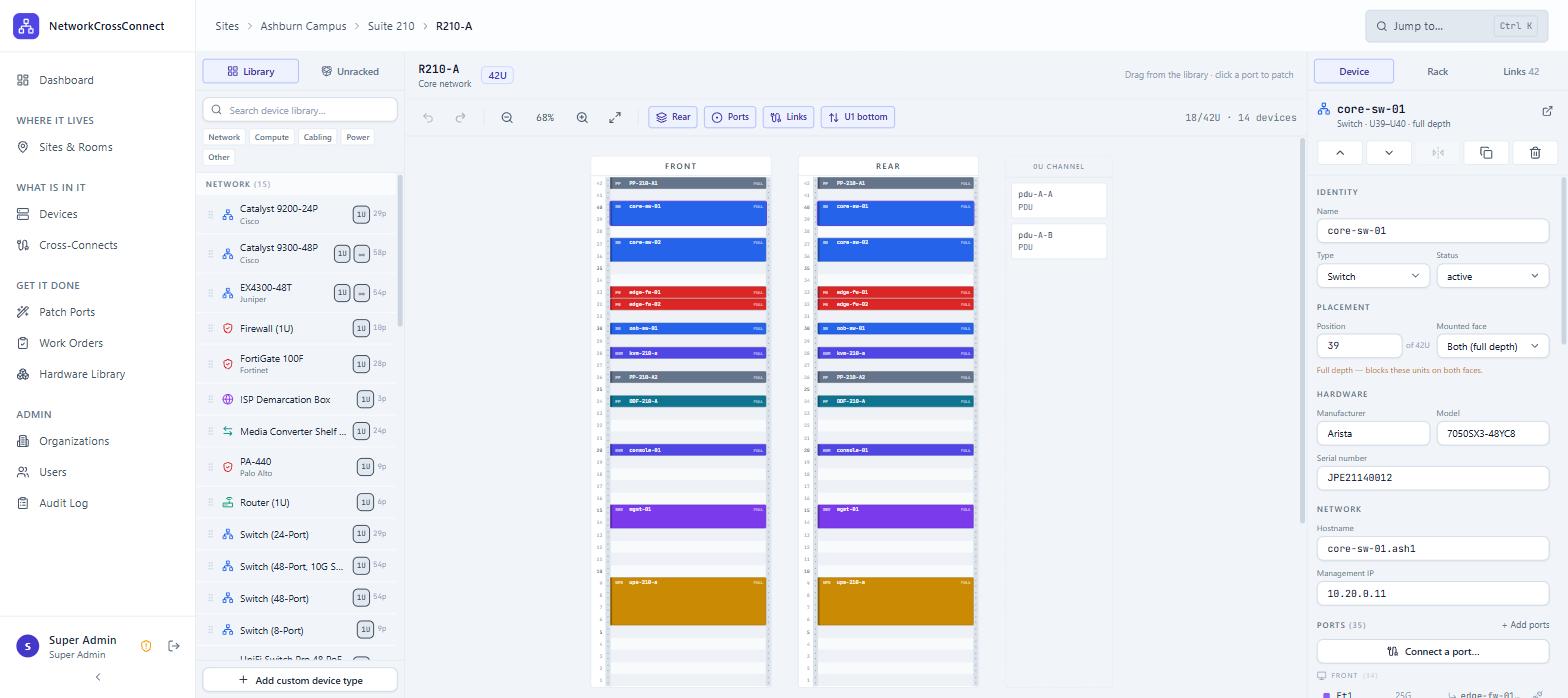This screenshot has width=1568, height=698.
Task: Open the Jump to search box
Action: 1456,26
